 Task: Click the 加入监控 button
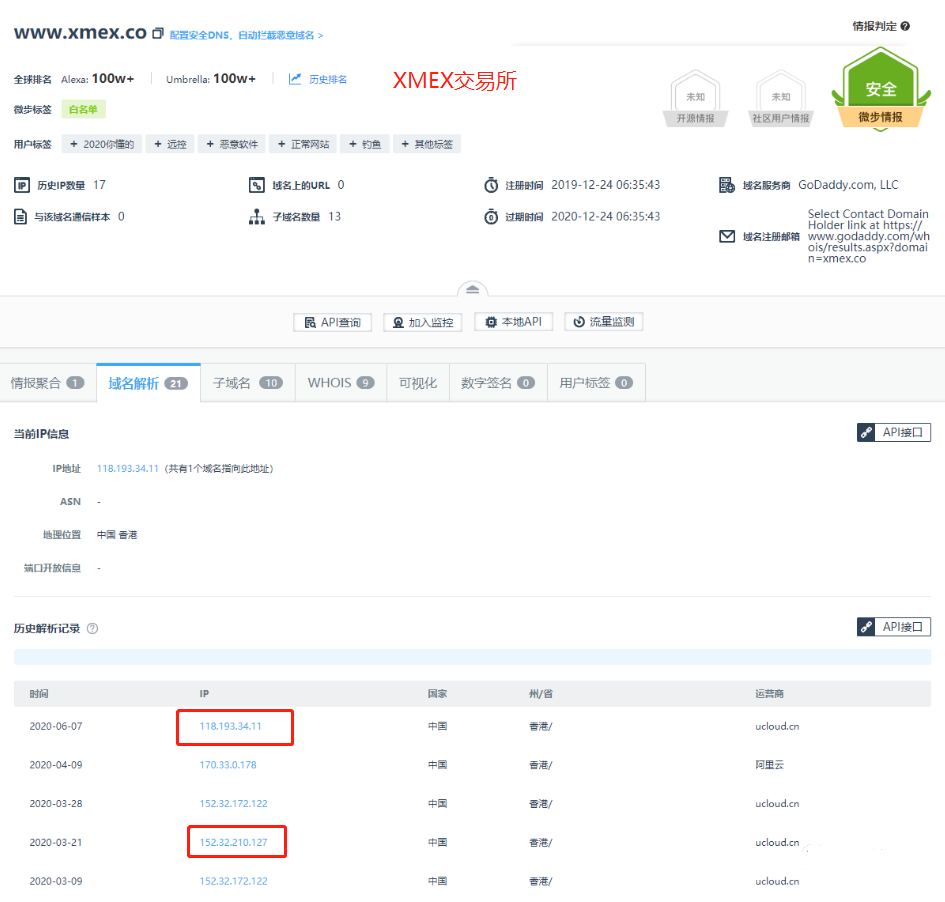point(422,322)
